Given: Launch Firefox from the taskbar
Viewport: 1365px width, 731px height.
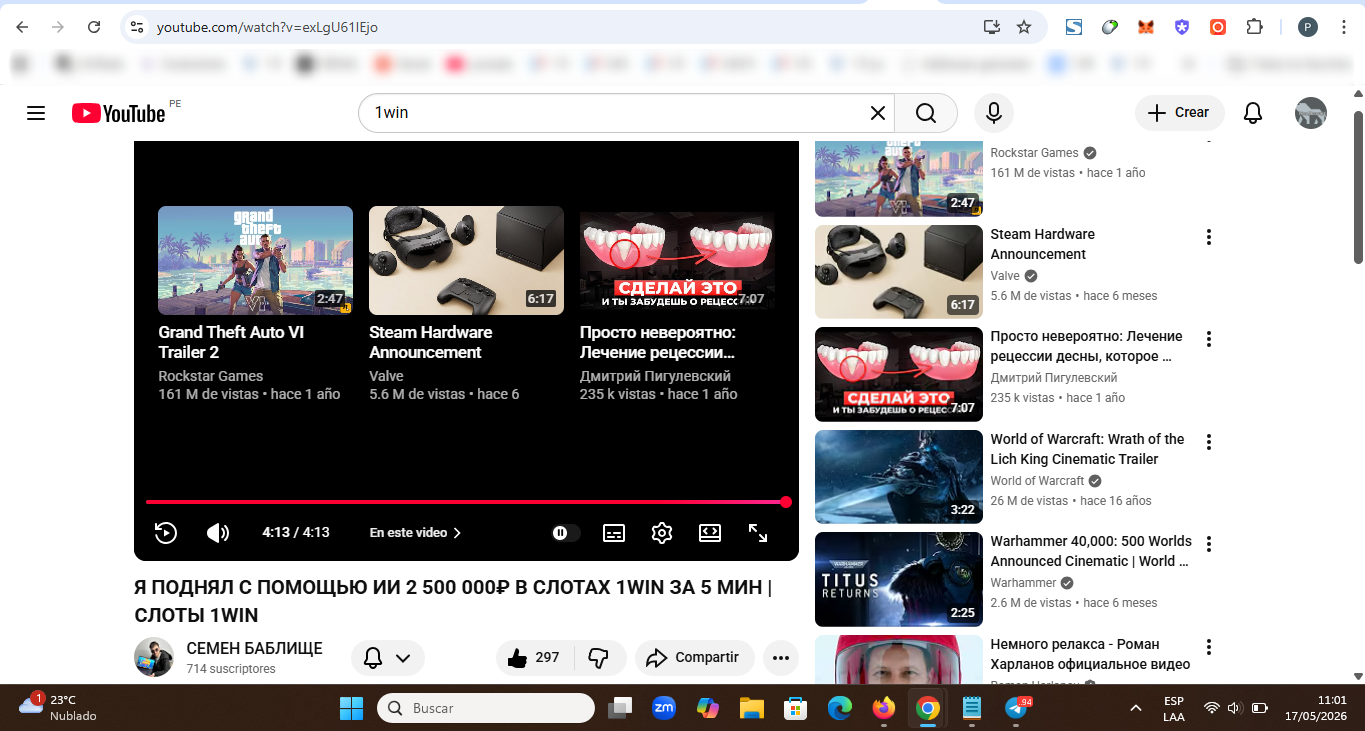Looking at the screenshot, I should tap(884, 708).
